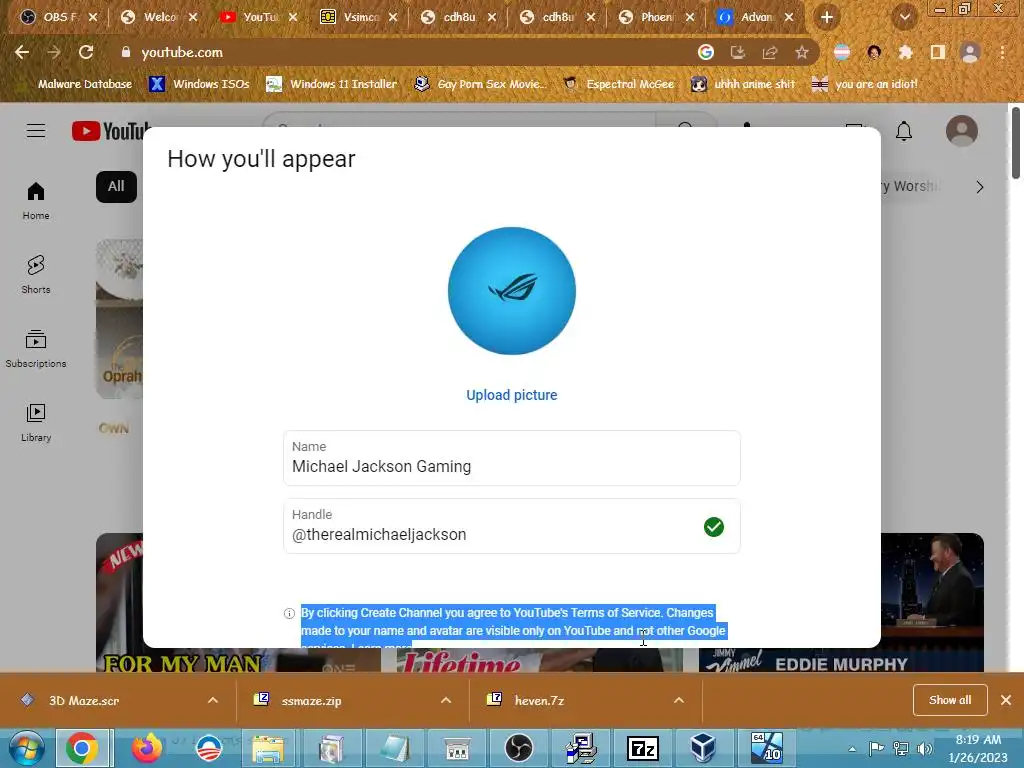The height and width of the screenshot is (768, 1024).
Task: Expand options for heven.7z download
Action: click(679, 700)
